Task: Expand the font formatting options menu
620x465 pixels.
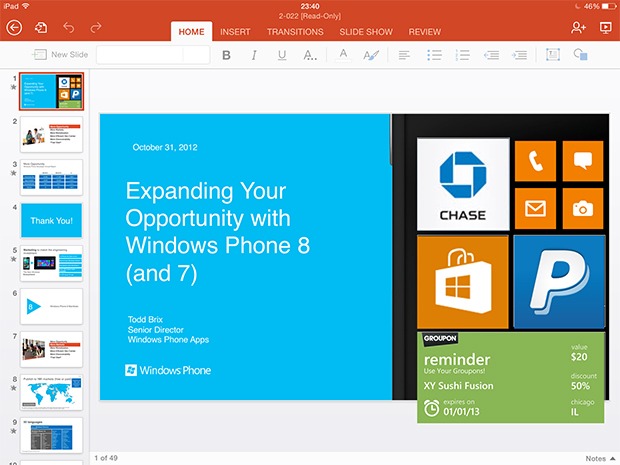Action: 310,55
